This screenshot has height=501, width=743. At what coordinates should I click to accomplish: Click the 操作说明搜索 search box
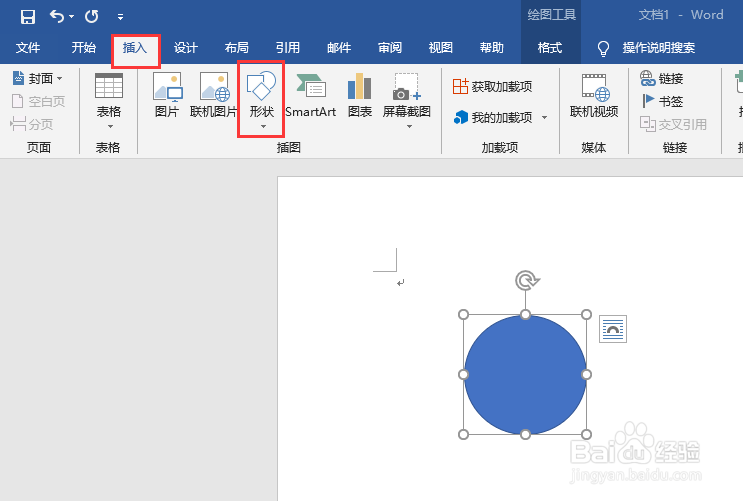(659, 47)
